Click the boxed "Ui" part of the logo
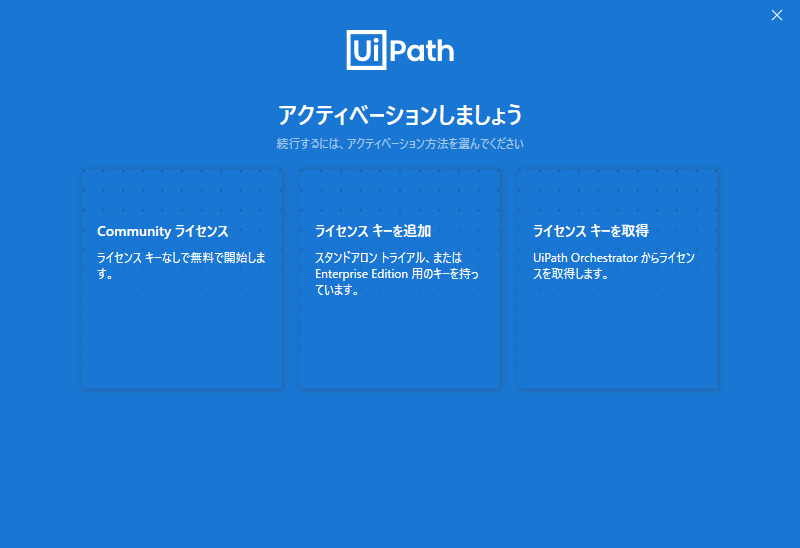 [x=364, y=50]
